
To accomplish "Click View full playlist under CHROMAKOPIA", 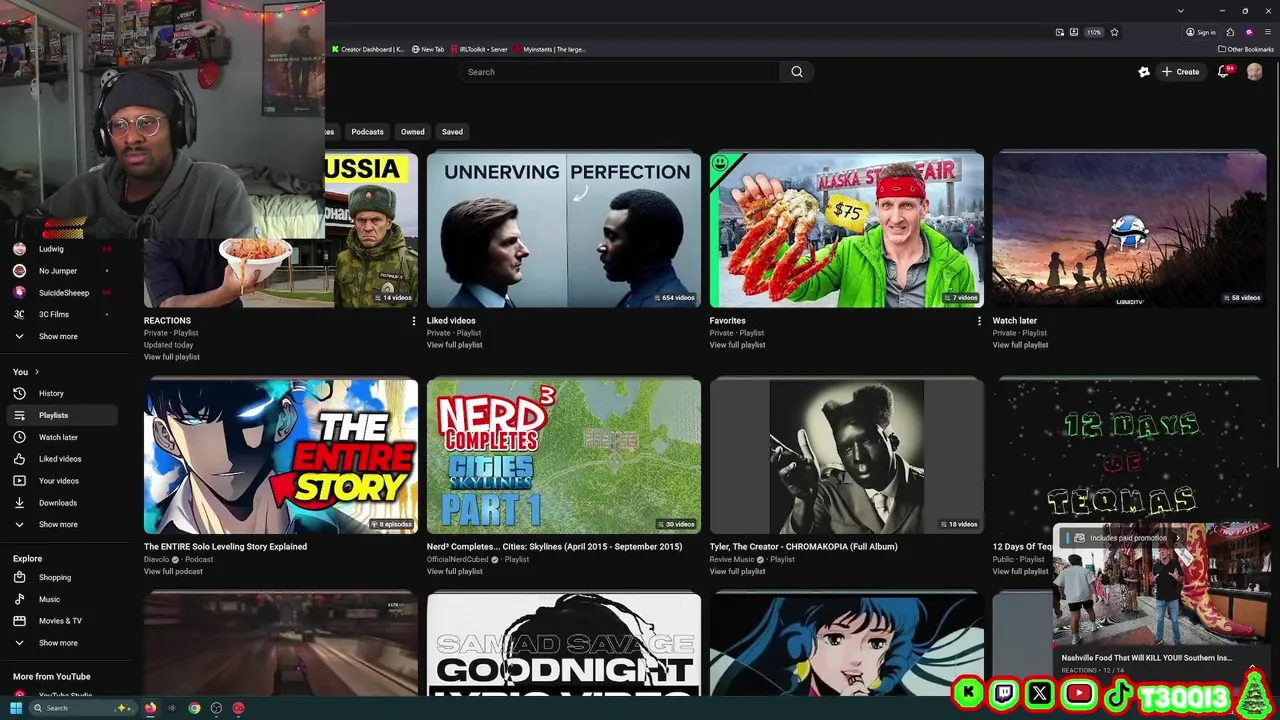I will coord(738,571).
